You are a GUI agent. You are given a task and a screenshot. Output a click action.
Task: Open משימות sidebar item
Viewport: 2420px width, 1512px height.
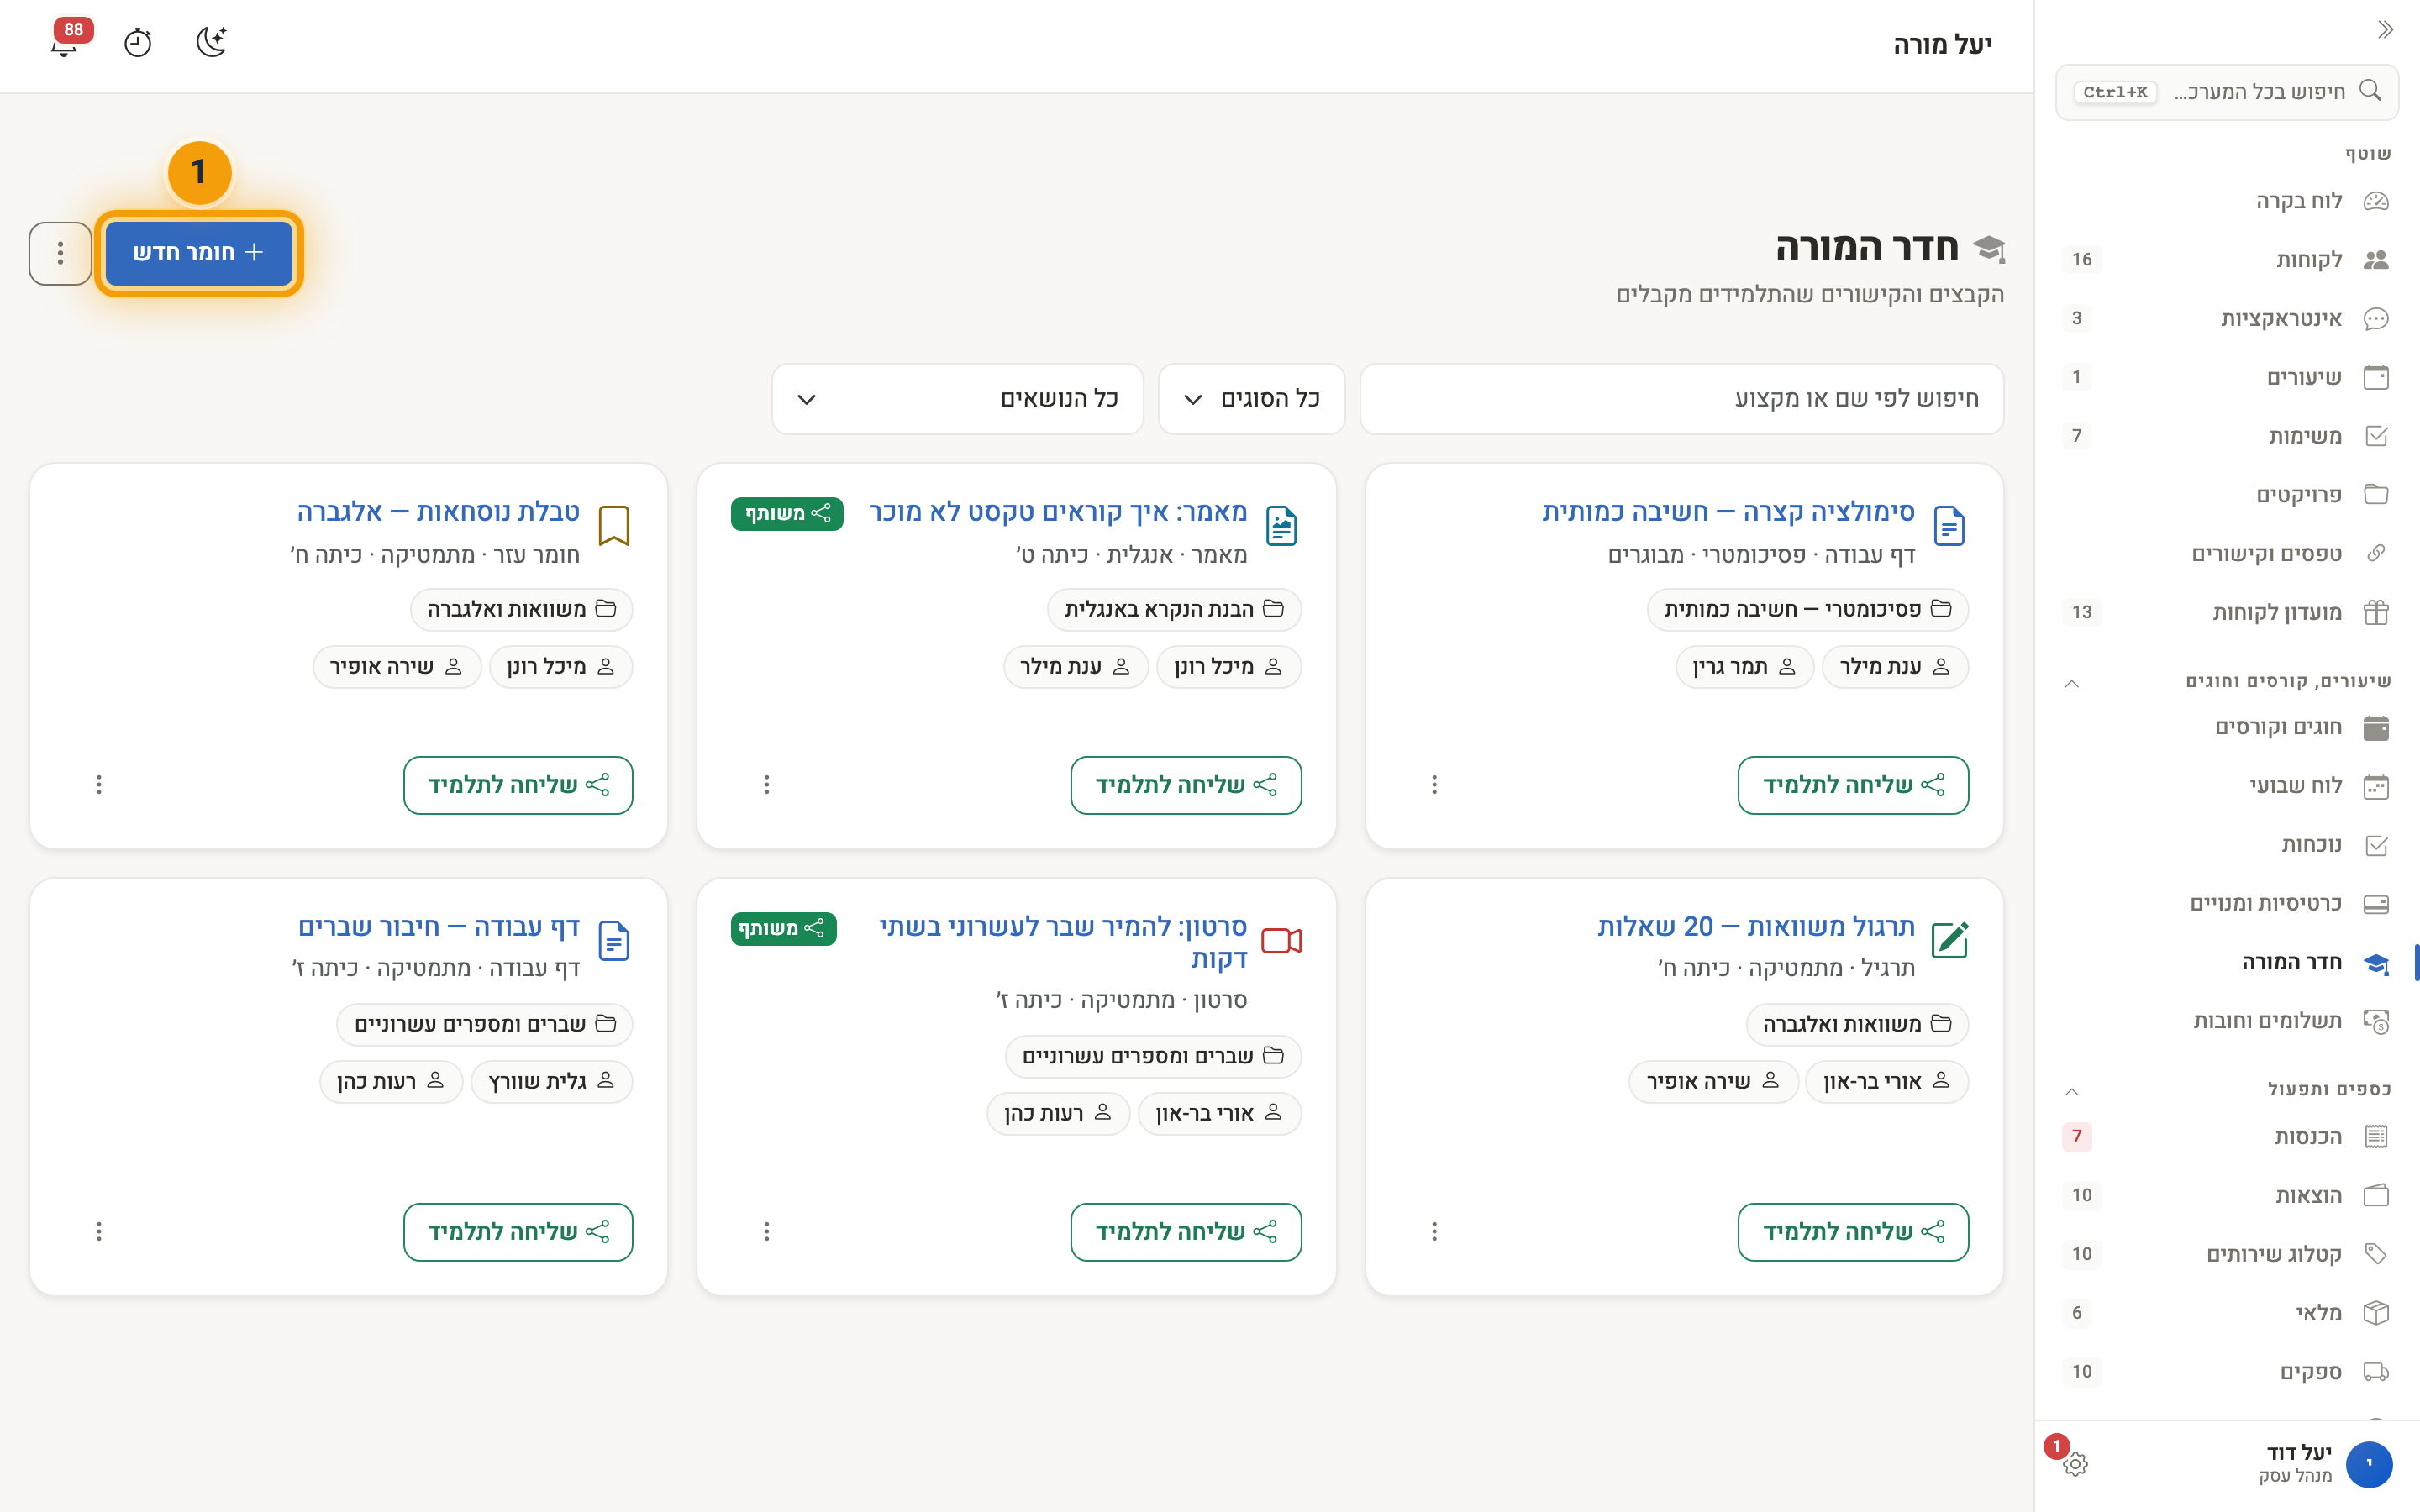(2227, 436)
